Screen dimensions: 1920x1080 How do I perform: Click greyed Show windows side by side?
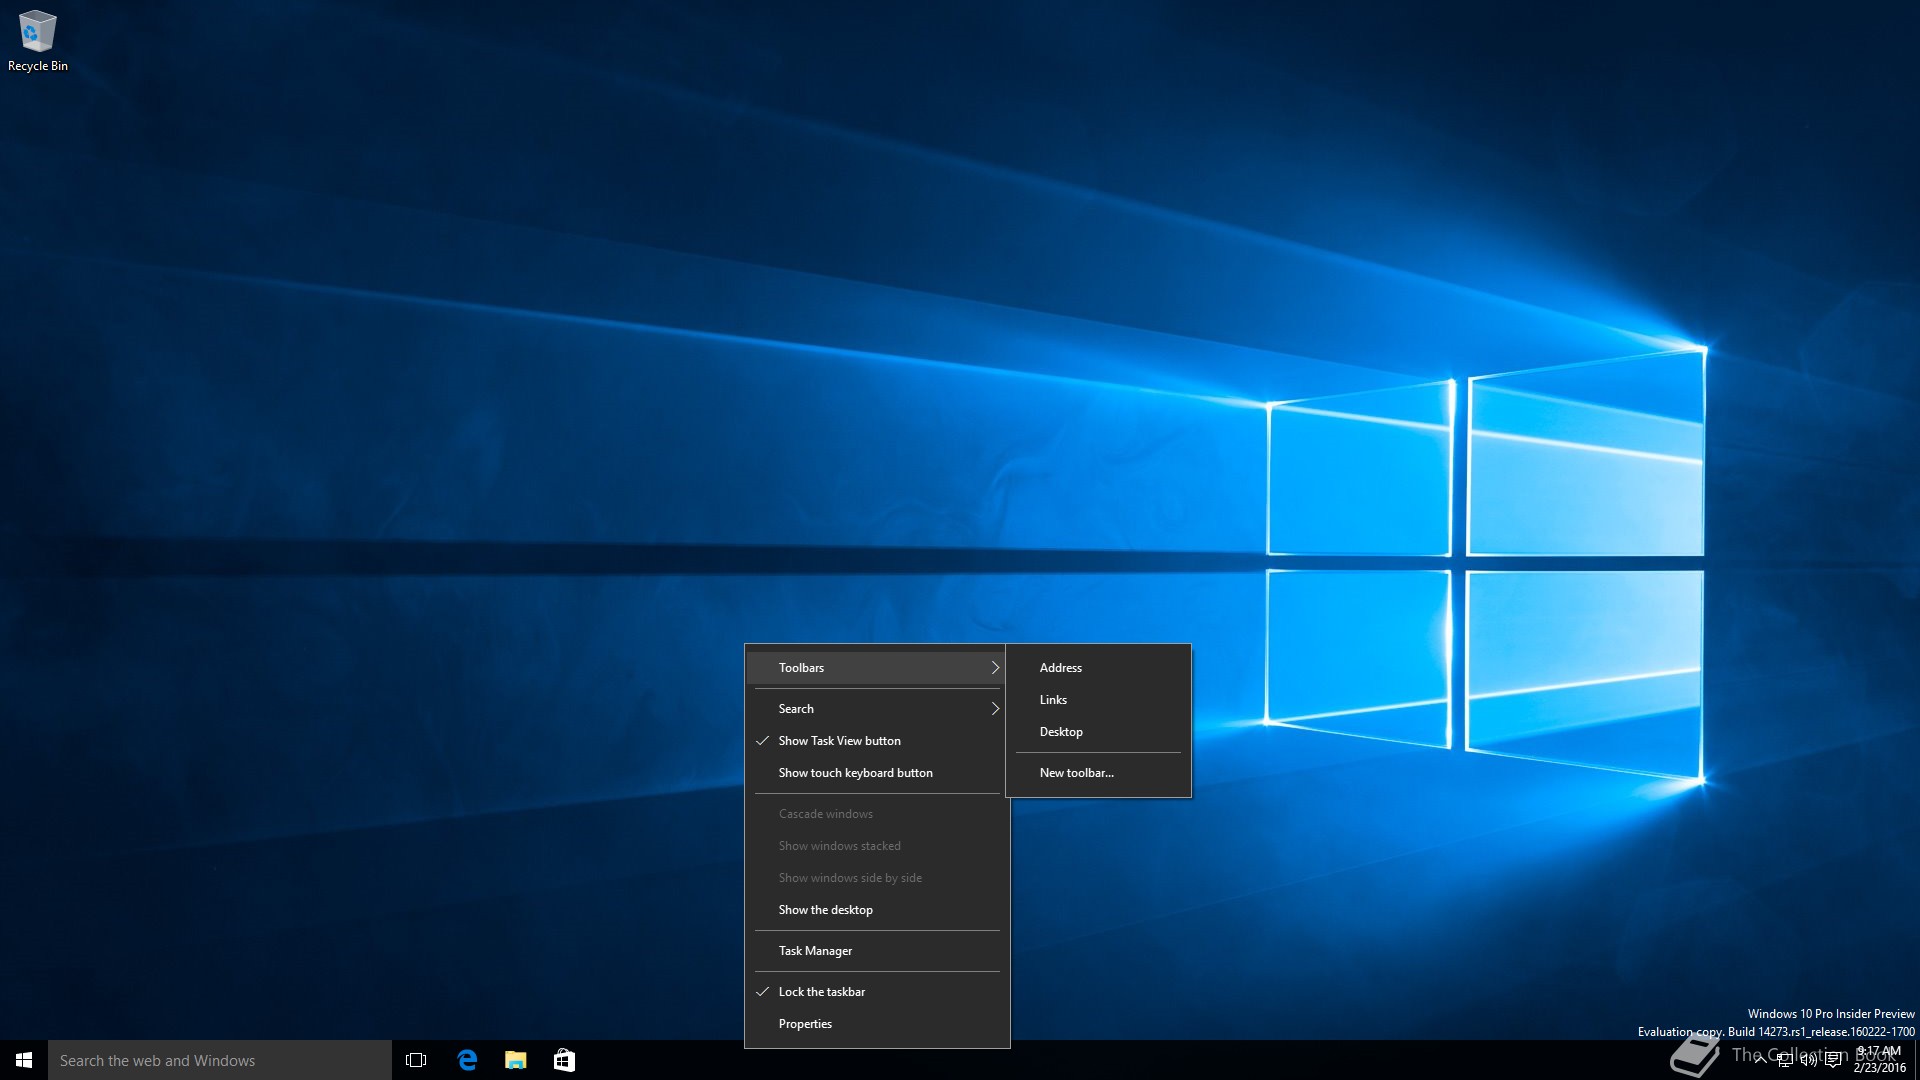pyautogui.click(x=877, y=878)
